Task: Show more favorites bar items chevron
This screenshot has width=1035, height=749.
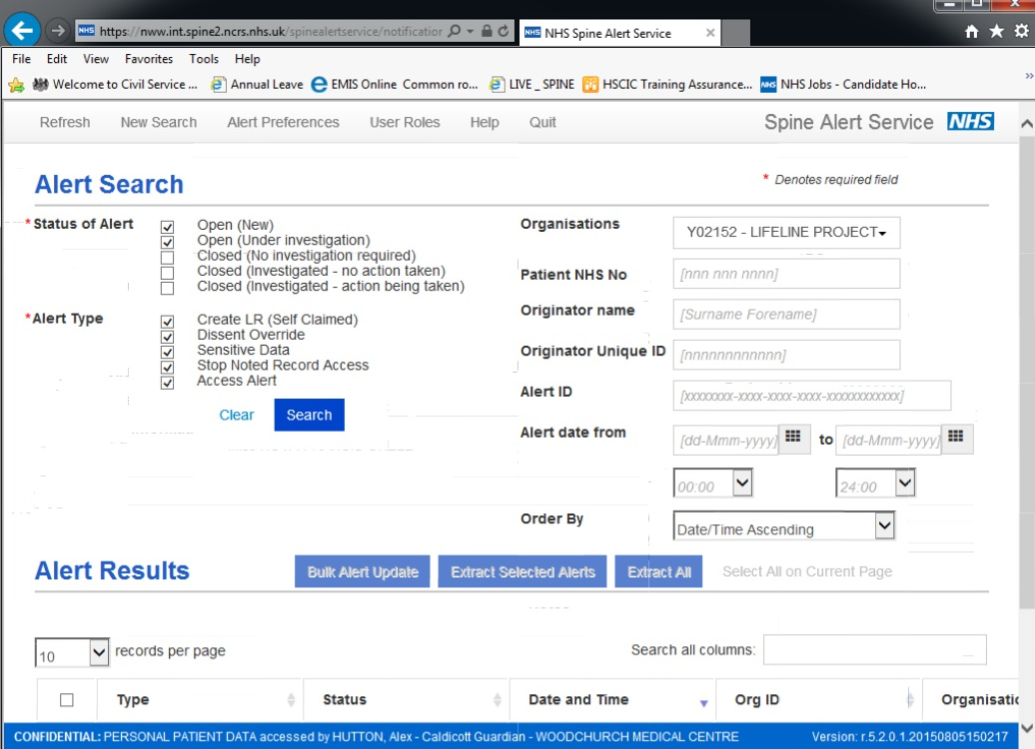Action: [x=1028, y=77]
